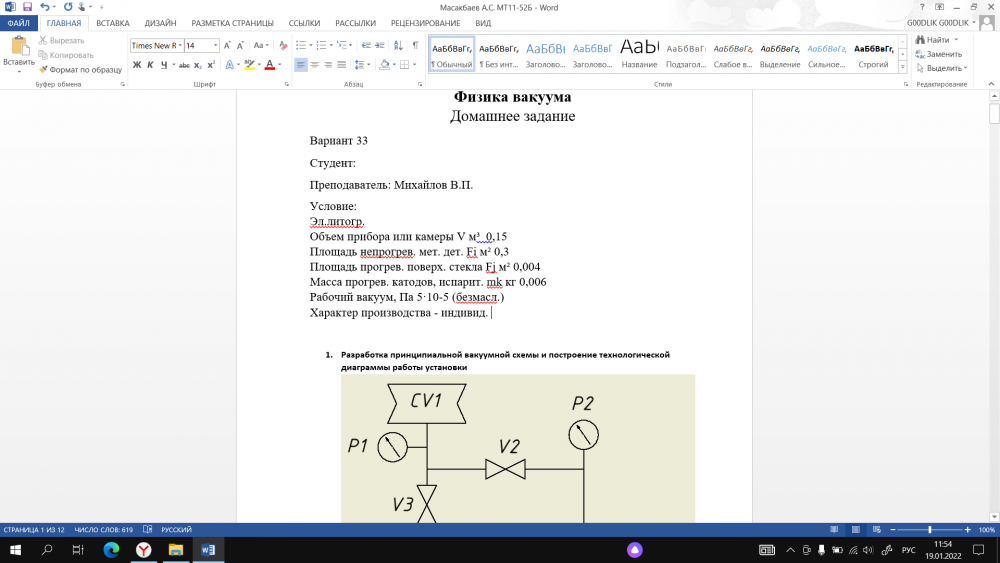Open the Word Help question mark
The image size is (1000, 563).
pos(922,7)
